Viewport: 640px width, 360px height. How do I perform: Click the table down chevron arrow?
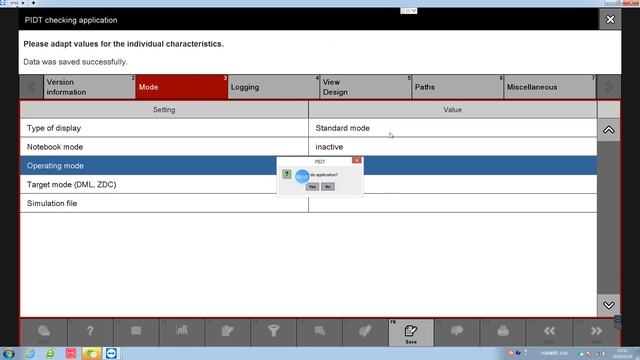coord(608,305)
